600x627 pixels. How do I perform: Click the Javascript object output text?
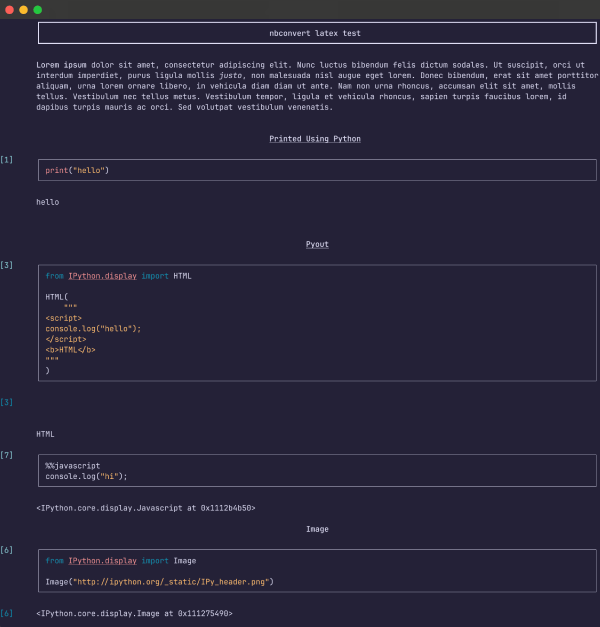pos(146,508)
